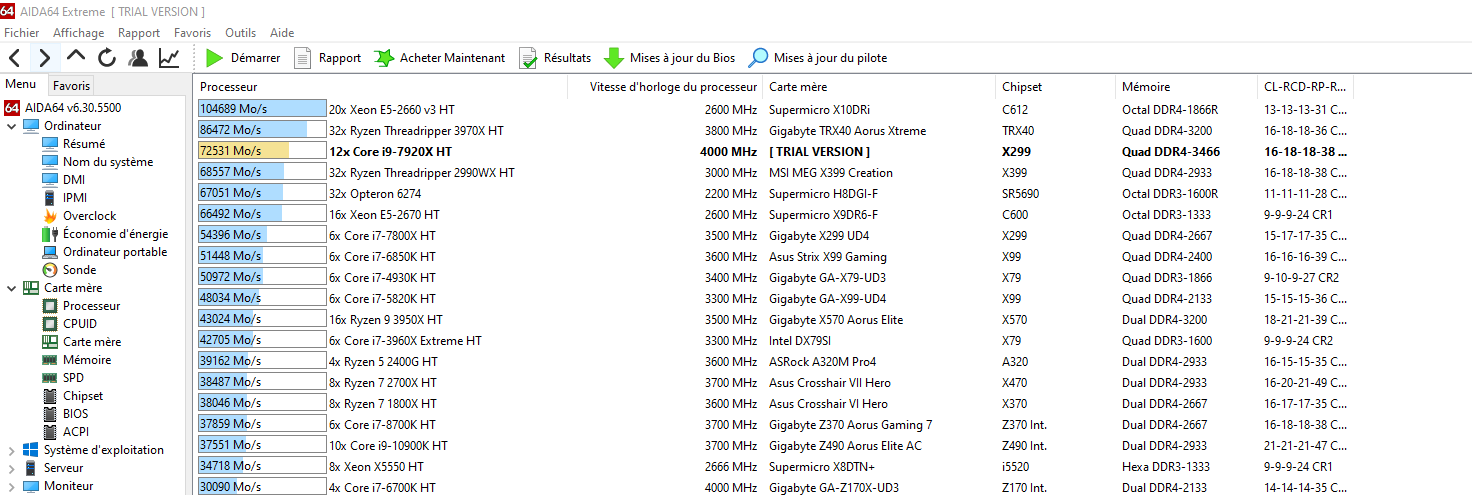Open the Affichage menu
This screenshot has width=1472, height=495.
click(79, 33)
